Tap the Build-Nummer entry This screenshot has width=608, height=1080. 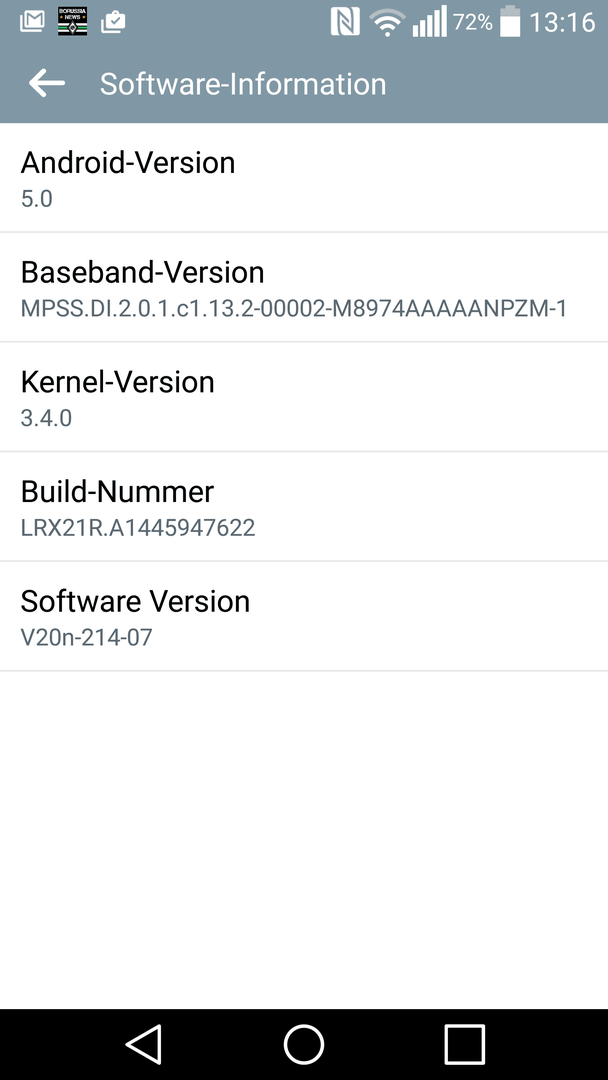click(304, 507)
